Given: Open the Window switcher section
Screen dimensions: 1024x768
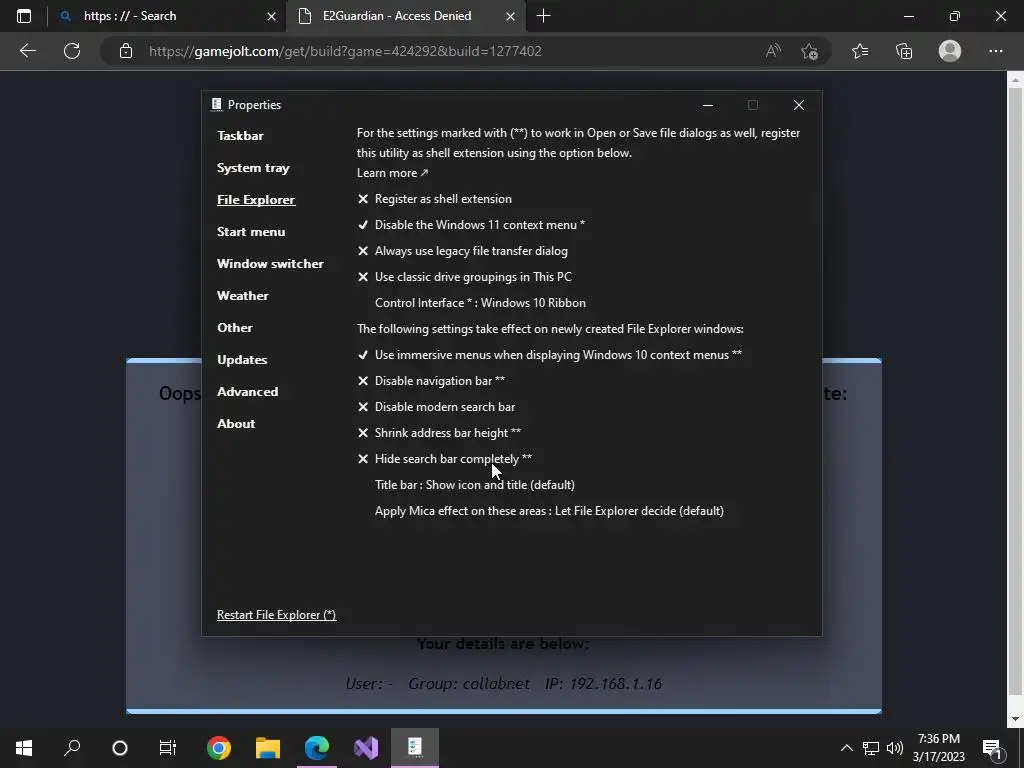Looking at the screenshot, I should coord(270,264).
